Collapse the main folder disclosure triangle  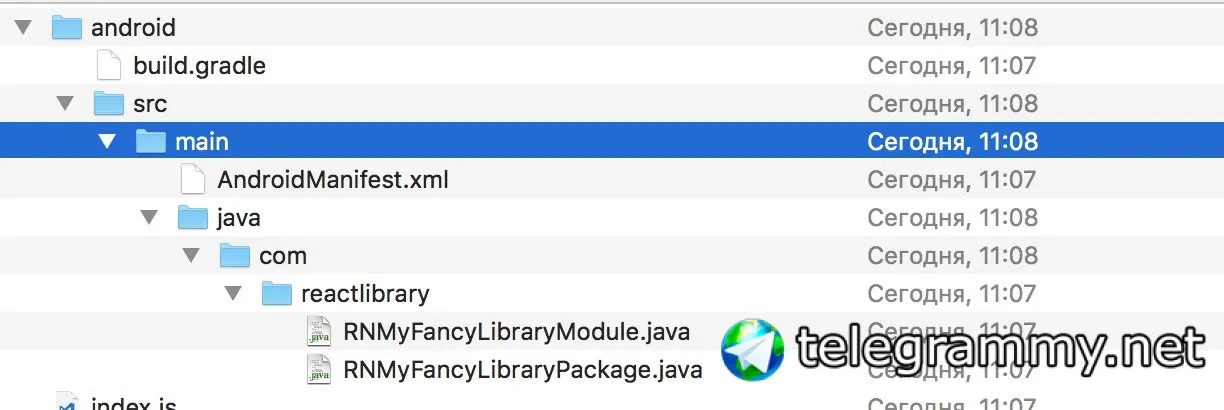coord(107,142)
